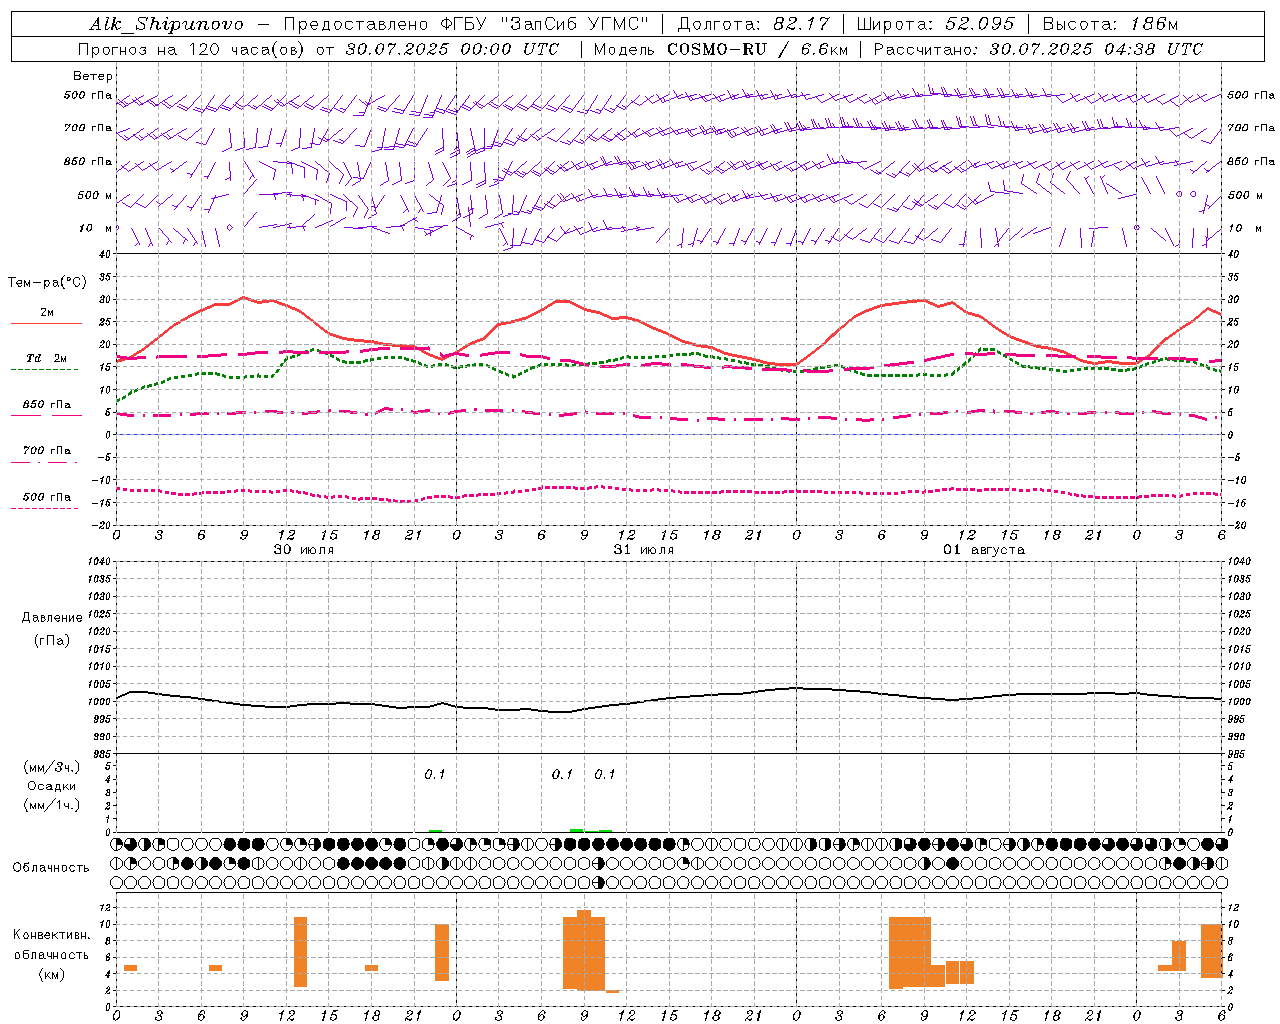This screenshot has width=1280, height=1024.
Task: Click the Тем-ра(°C) temperature label
Action: (x=47, y=283)
